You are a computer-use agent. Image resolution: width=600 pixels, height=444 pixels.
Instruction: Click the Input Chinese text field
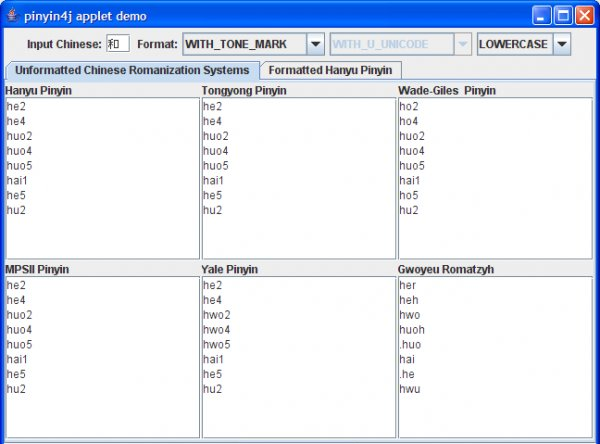(x=118, y=44)
